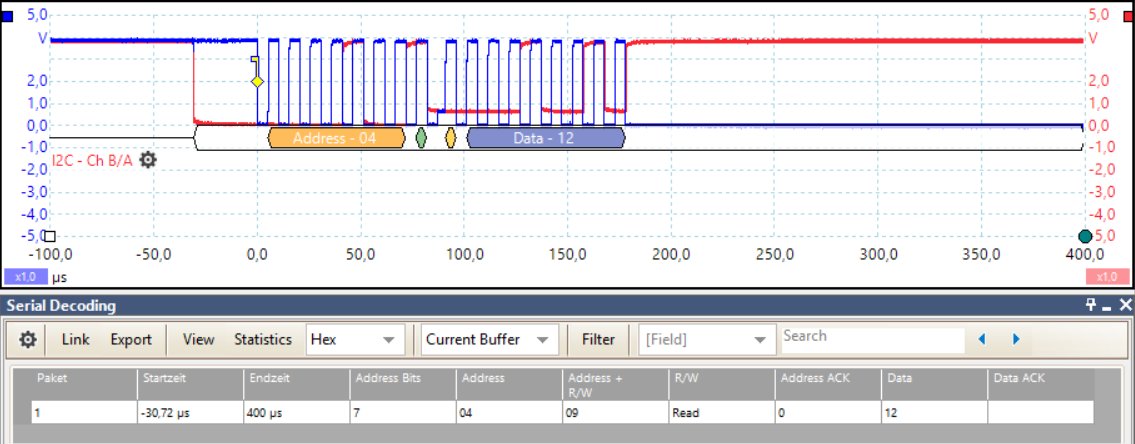Select the 04 address table cell

pyautogui.click(x=510, y=413)
